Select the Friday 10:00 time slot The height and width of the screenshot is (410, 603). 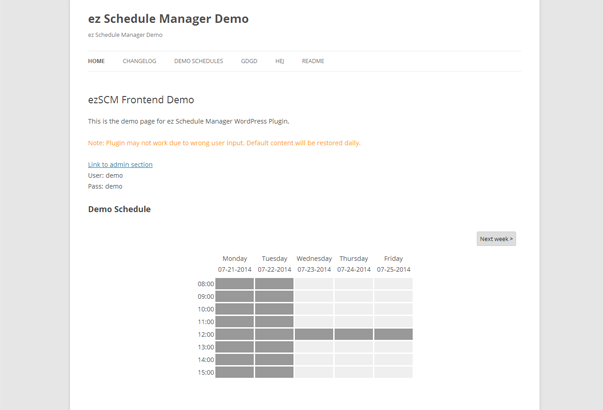click(393, 309)
